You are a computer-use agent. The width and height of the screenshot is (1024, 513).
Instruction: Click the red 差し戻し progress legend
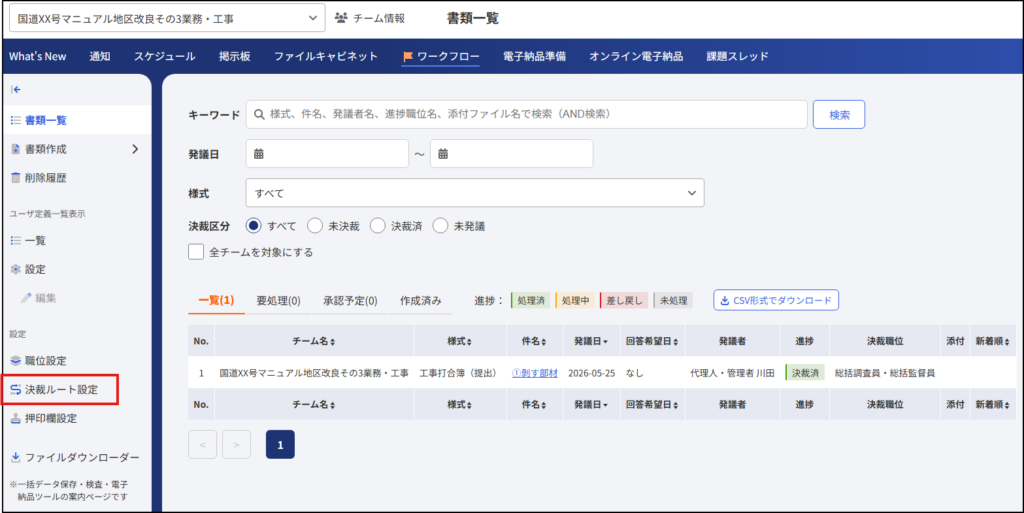click(624, 301)
